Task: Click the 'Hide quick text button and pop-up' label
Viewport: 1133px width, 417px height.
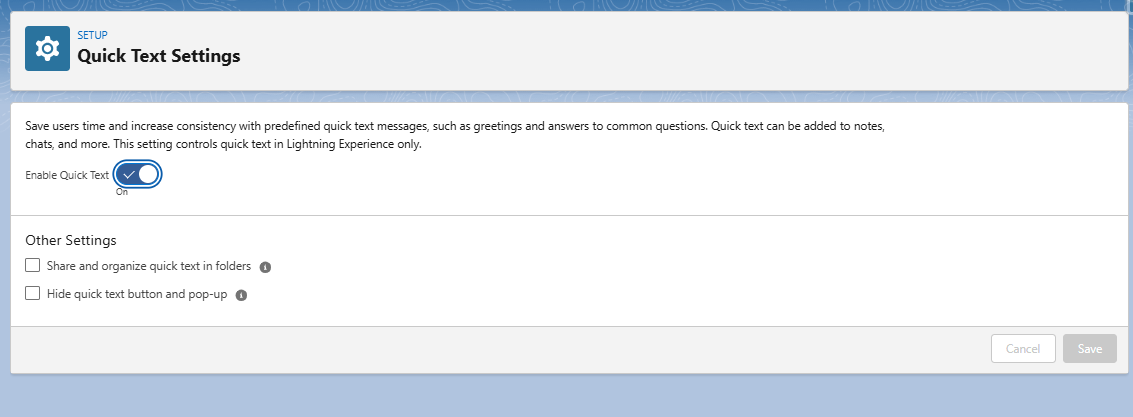Action: tap(137, 294)
